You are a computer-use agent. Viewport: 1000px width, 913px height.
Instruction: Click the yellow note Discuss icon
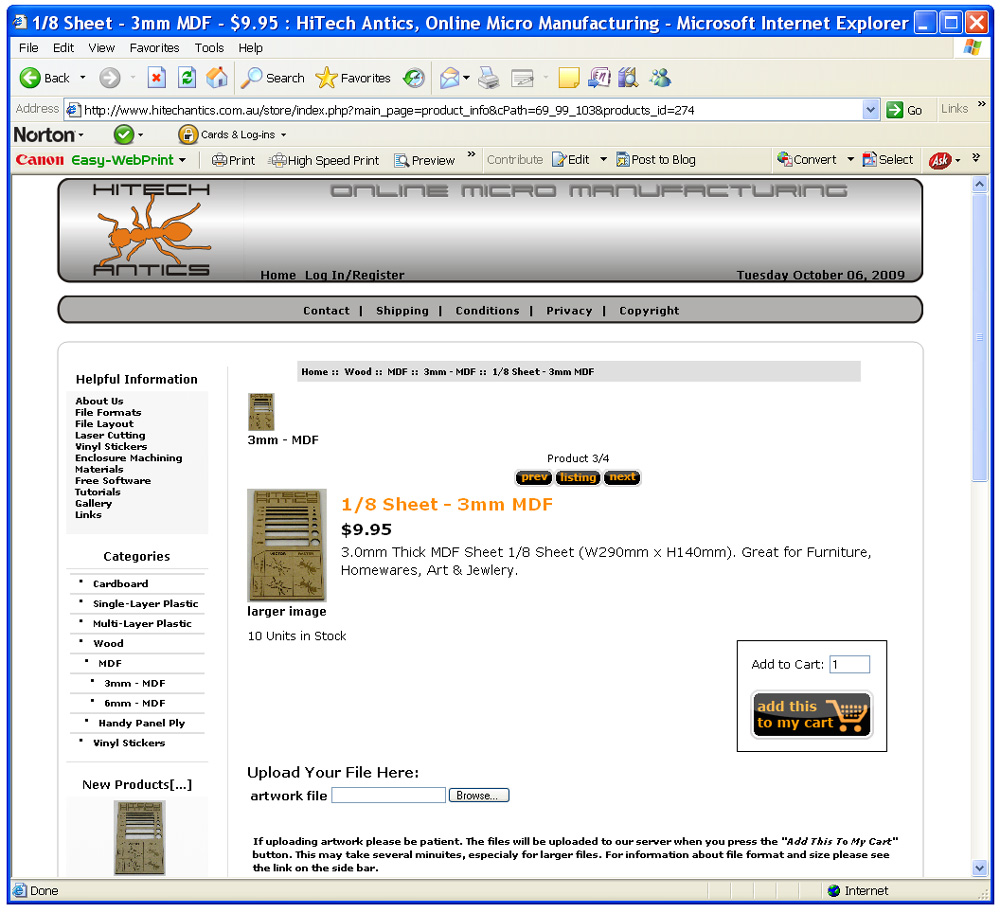[x=568, y=78]
